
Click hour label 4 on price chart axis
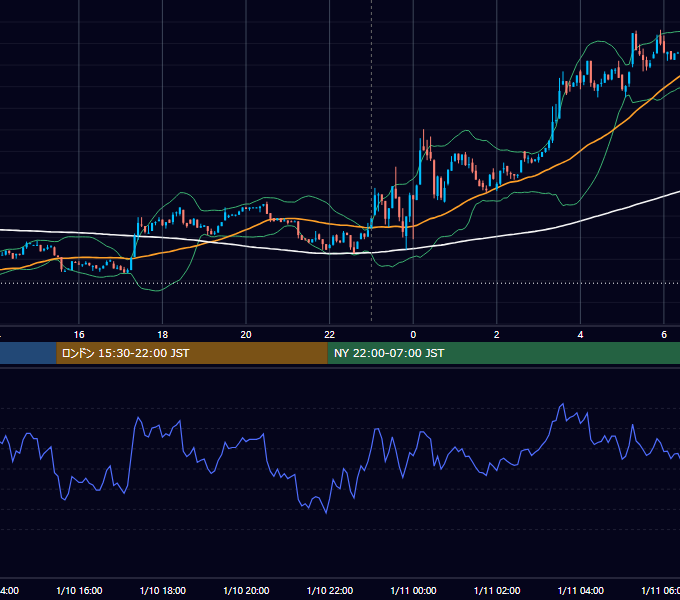click(580, 335)
